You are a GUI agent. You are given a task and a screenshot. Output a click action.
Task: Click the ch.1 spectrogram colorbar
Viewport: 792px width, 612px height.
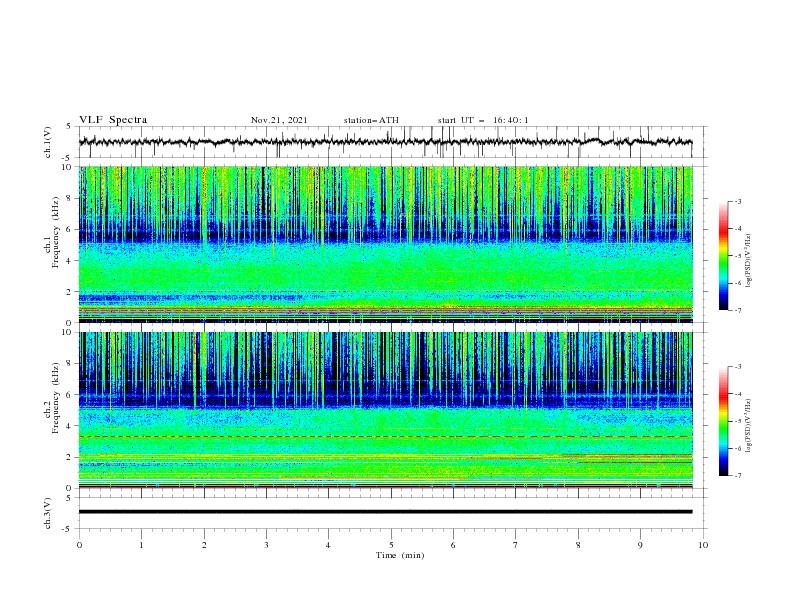pos(723,255)
